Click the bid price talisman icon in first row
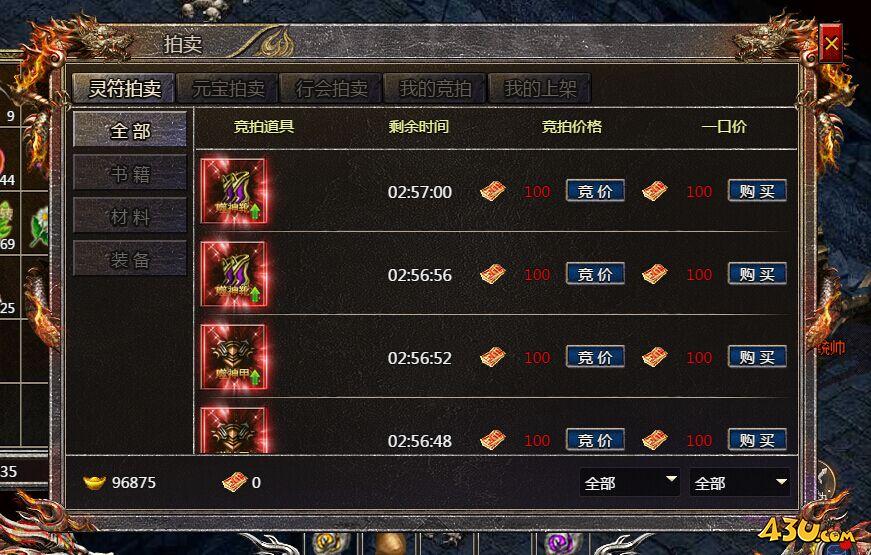Viewport: 871px width, 555px height. [x=493, y=191]
